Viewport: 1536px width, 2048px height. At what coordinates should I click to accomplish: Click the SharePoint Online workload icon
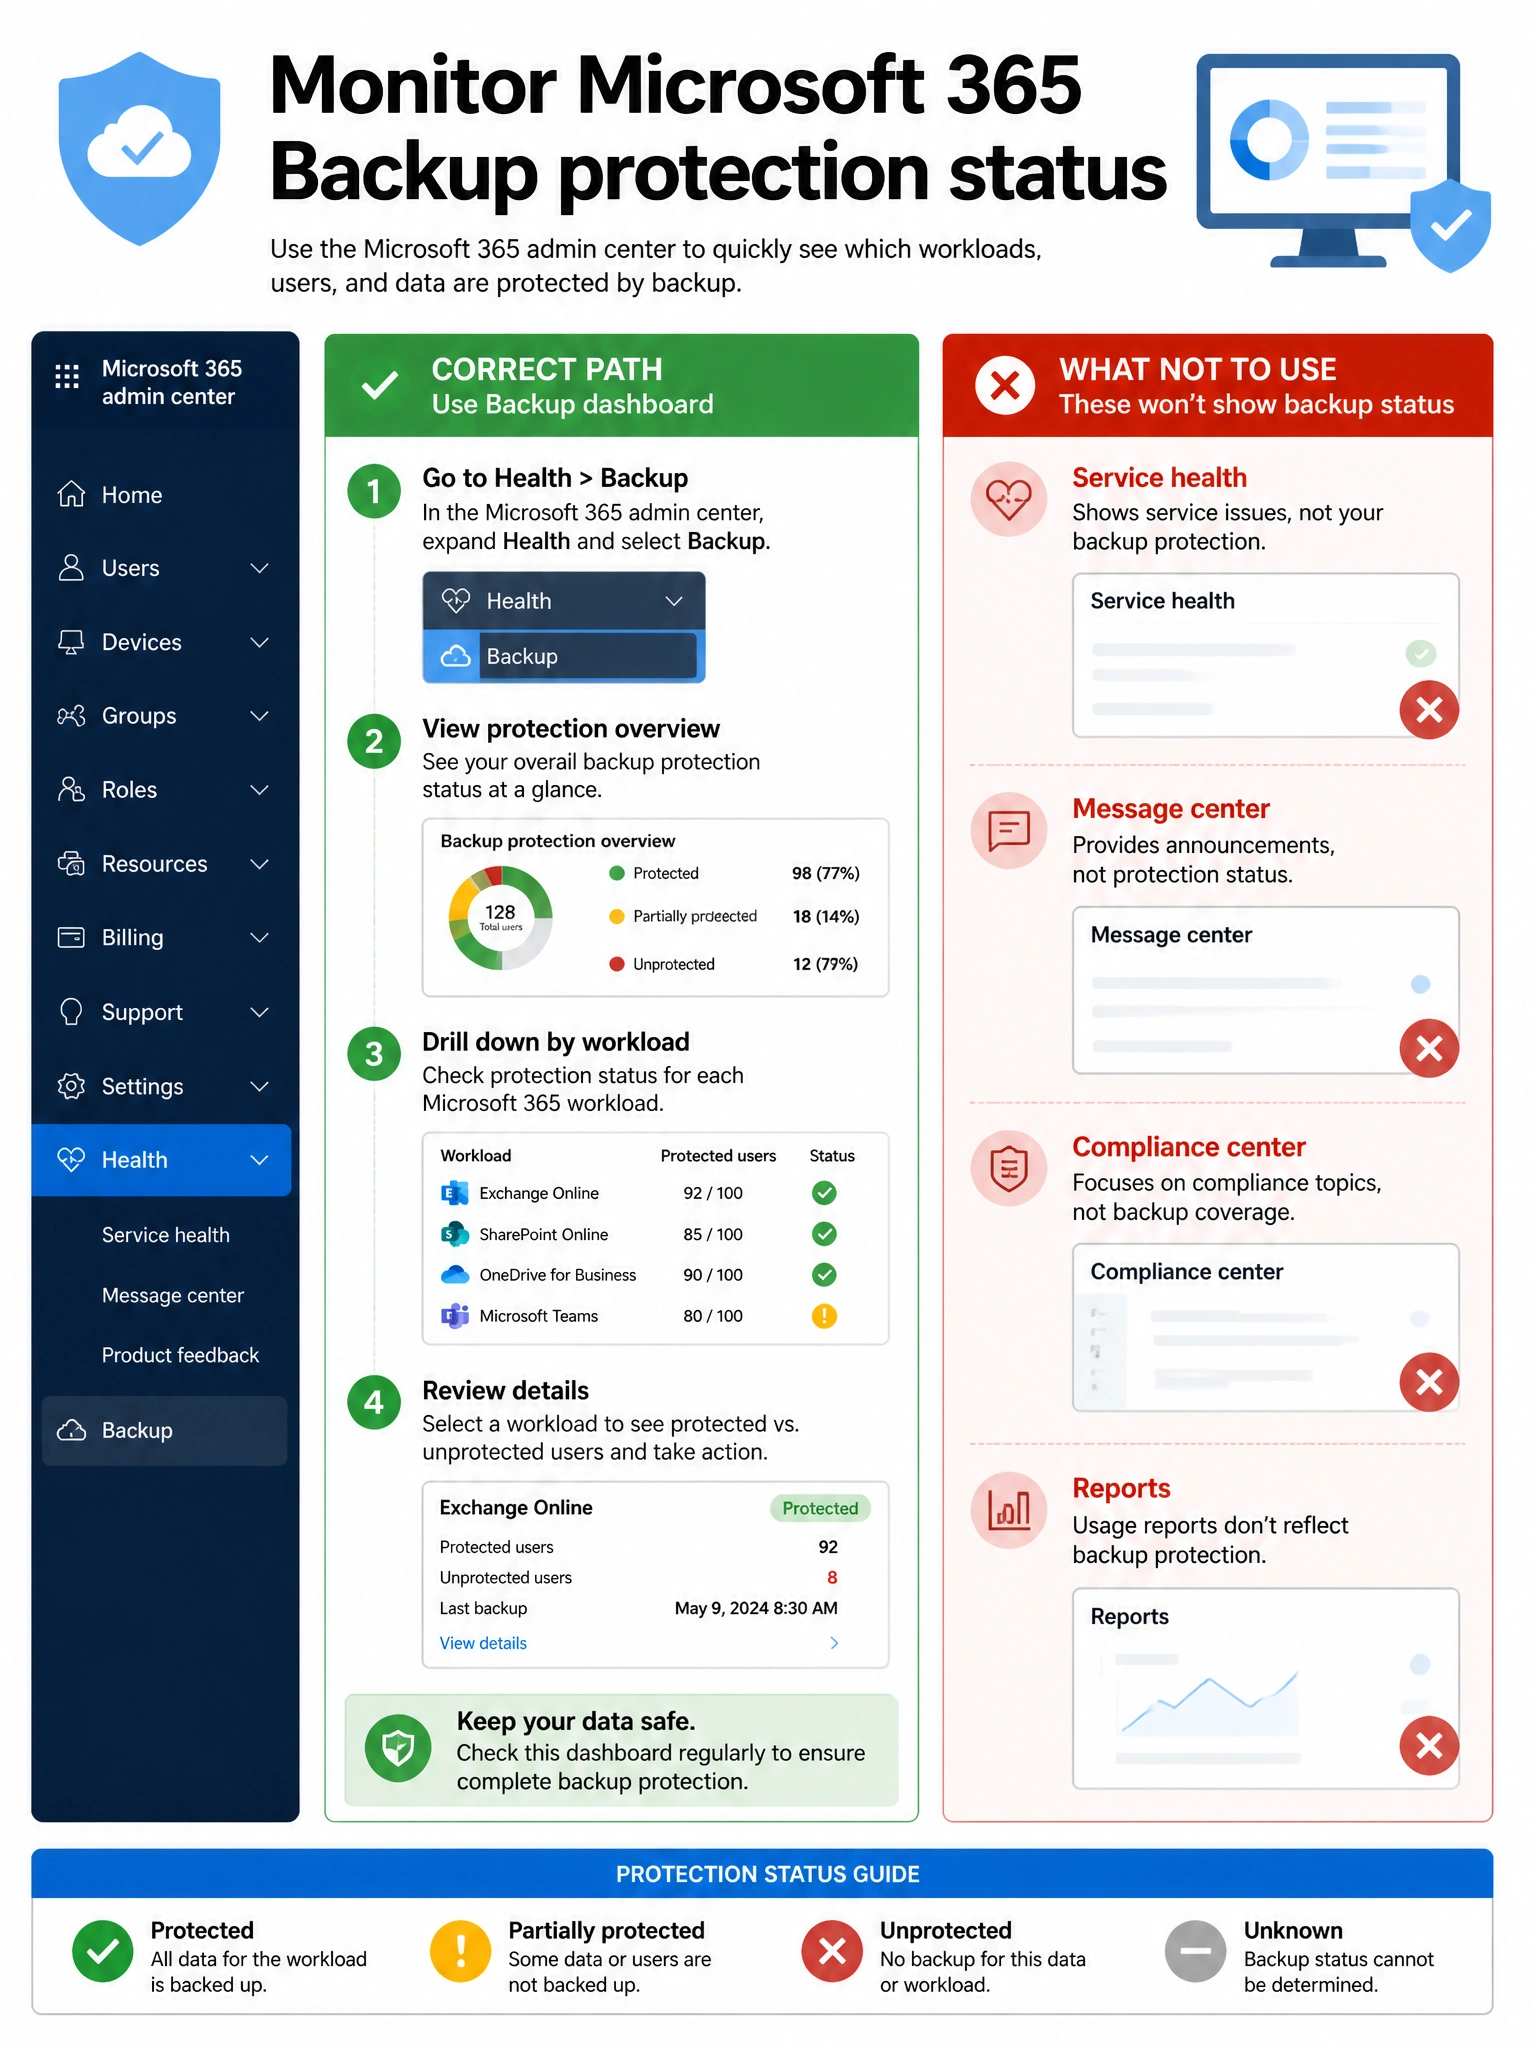coord(455,1234)
